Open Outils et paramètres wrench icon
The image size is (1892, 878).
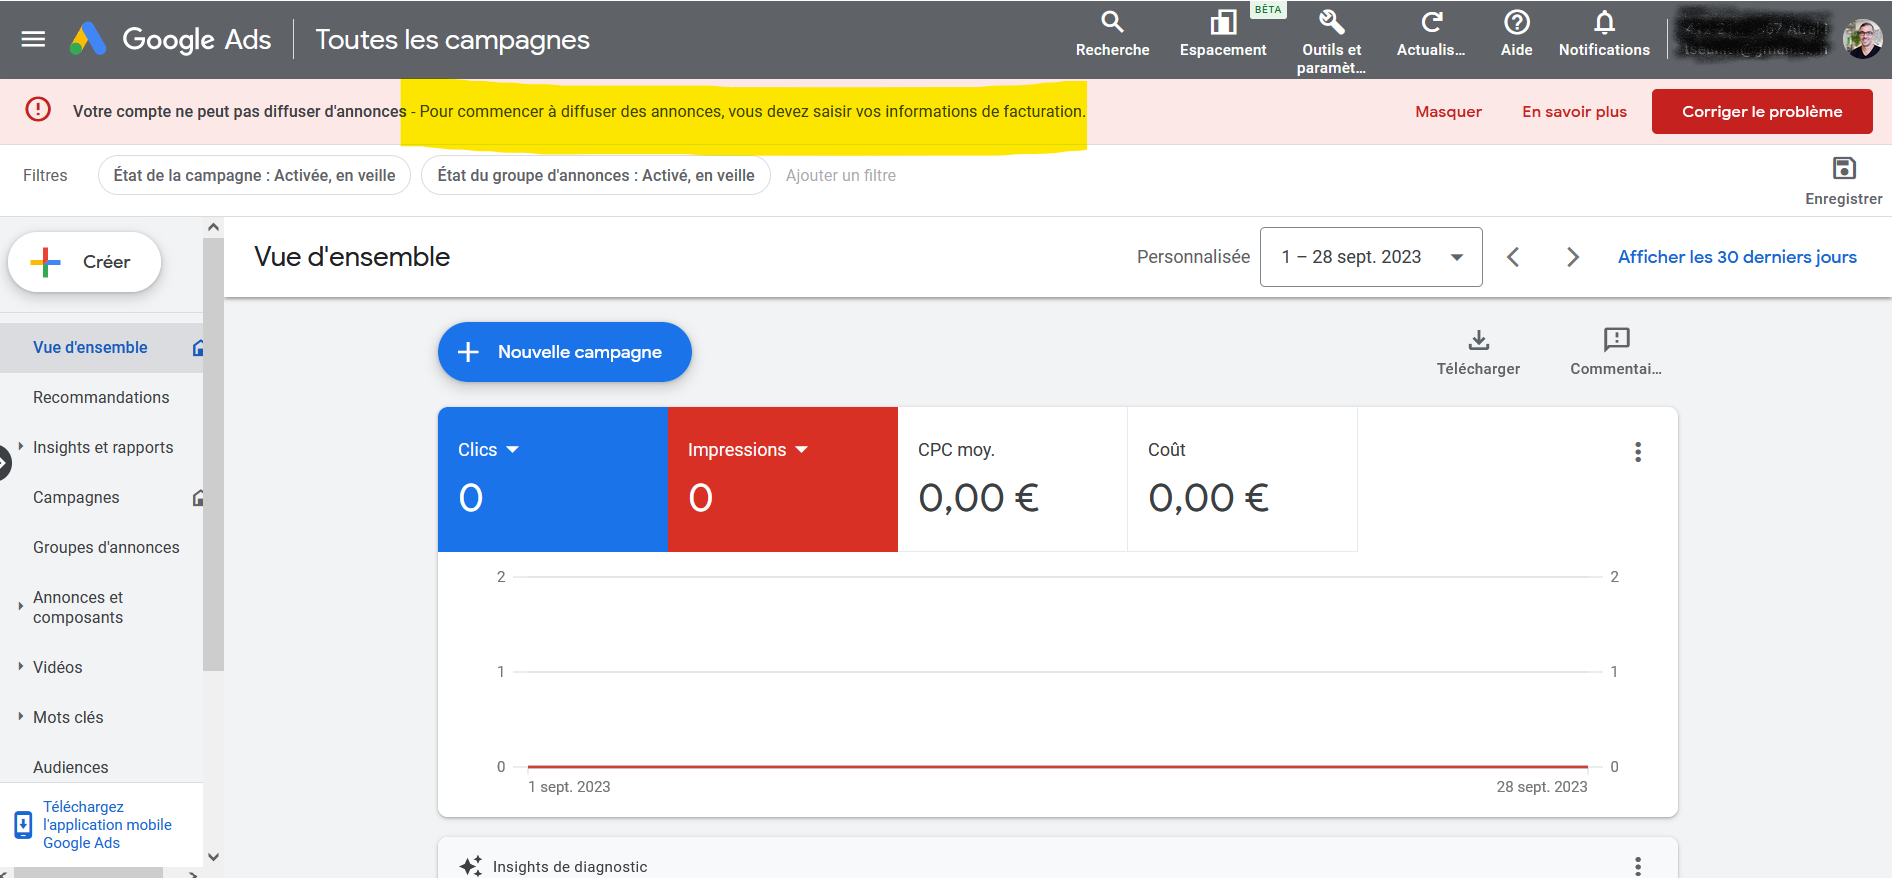1331,23
